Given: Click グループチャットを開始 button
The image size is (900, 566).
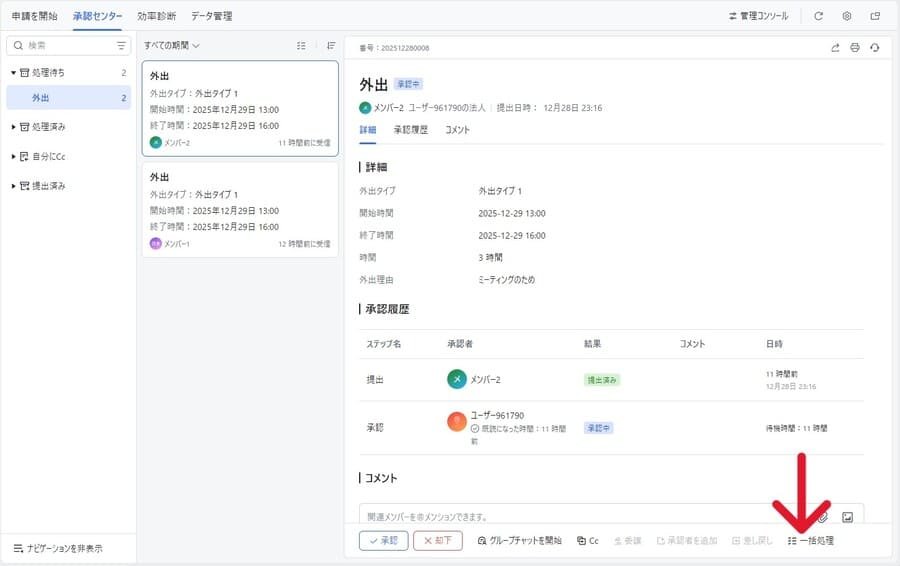Looking at the screenshot, I should [x=519, y=541].
